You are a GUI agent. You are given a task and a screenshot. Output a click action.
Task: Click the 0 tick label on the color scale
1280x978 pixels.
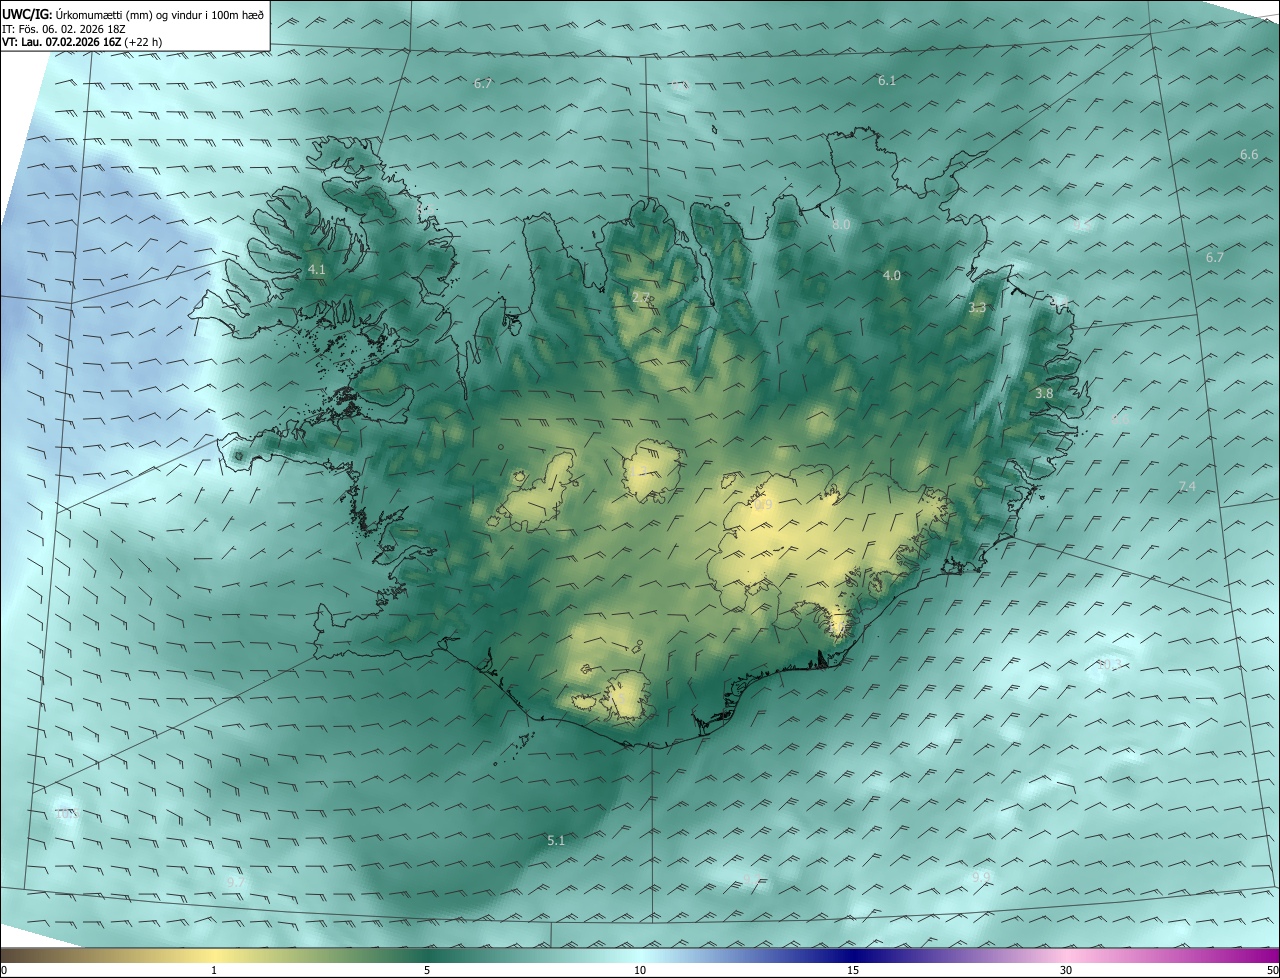coord(4,970)
